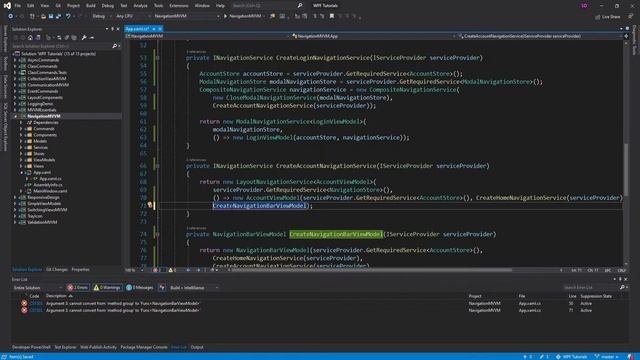Click the Solution Explorer wrench Properties icon

pos(84,38)
